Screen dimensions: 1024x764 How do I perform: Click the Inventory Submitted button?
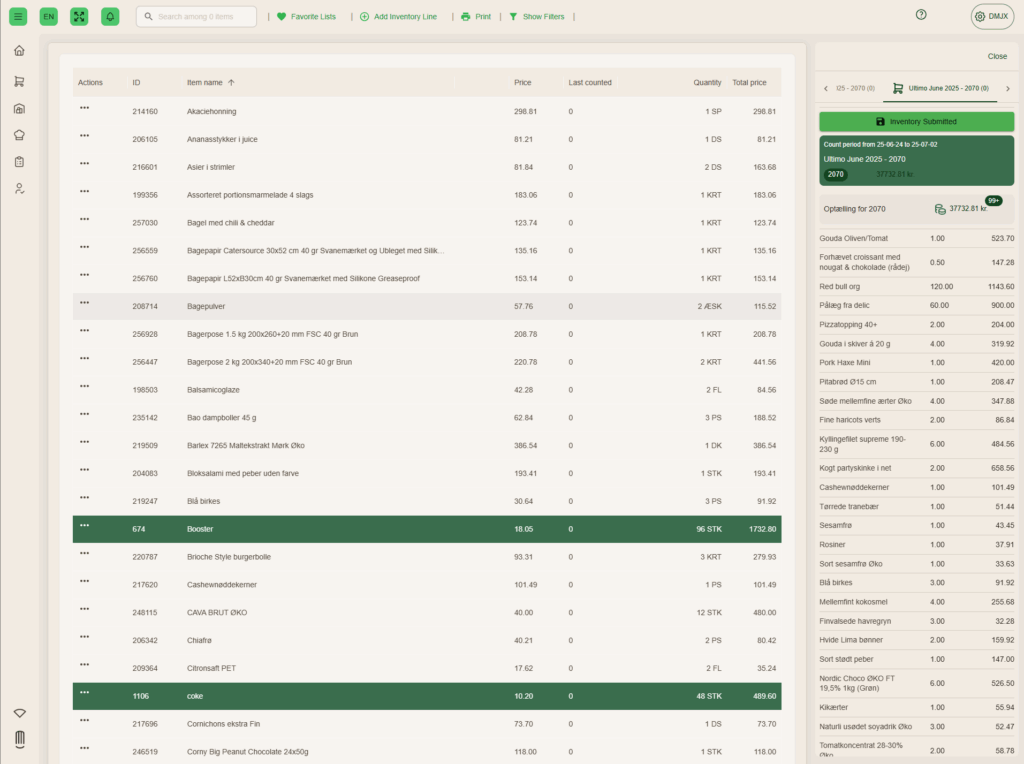(x=916, y=121)
